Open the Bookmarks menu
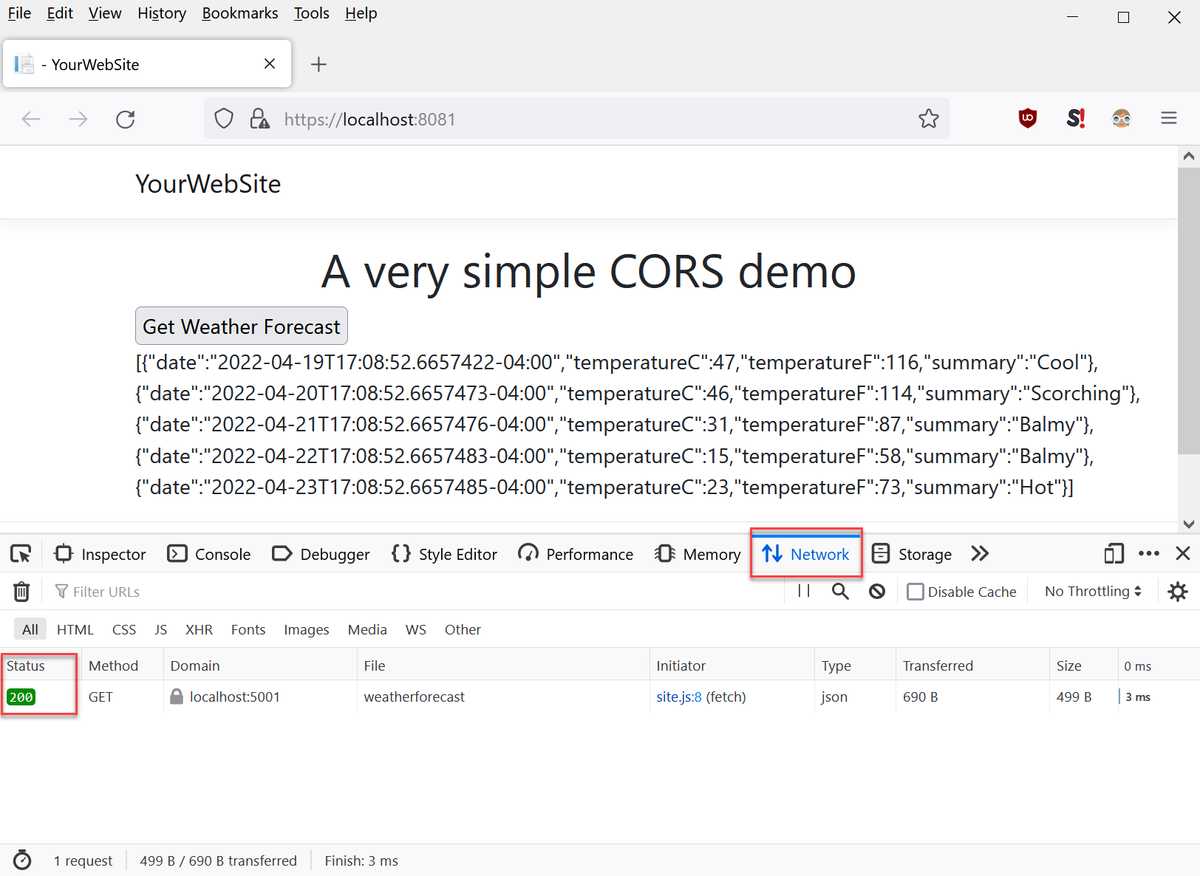This screenshot has height=876, width=1200. (x=240, y=13)
